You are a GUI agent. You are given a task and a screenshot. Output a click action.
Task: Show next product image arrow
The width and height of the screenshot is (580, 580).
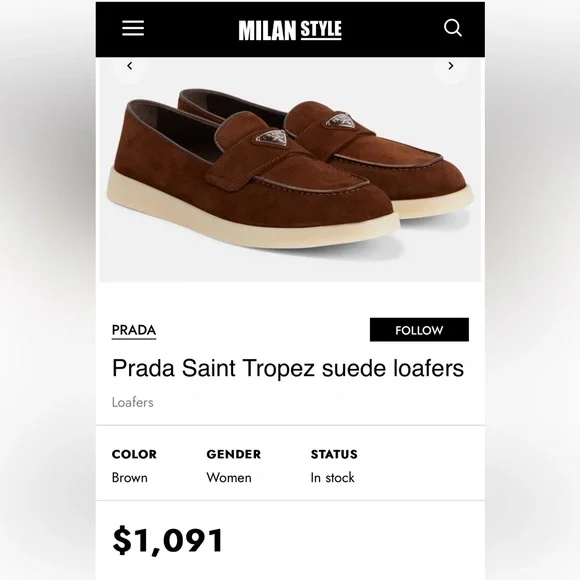click(451, 66)
